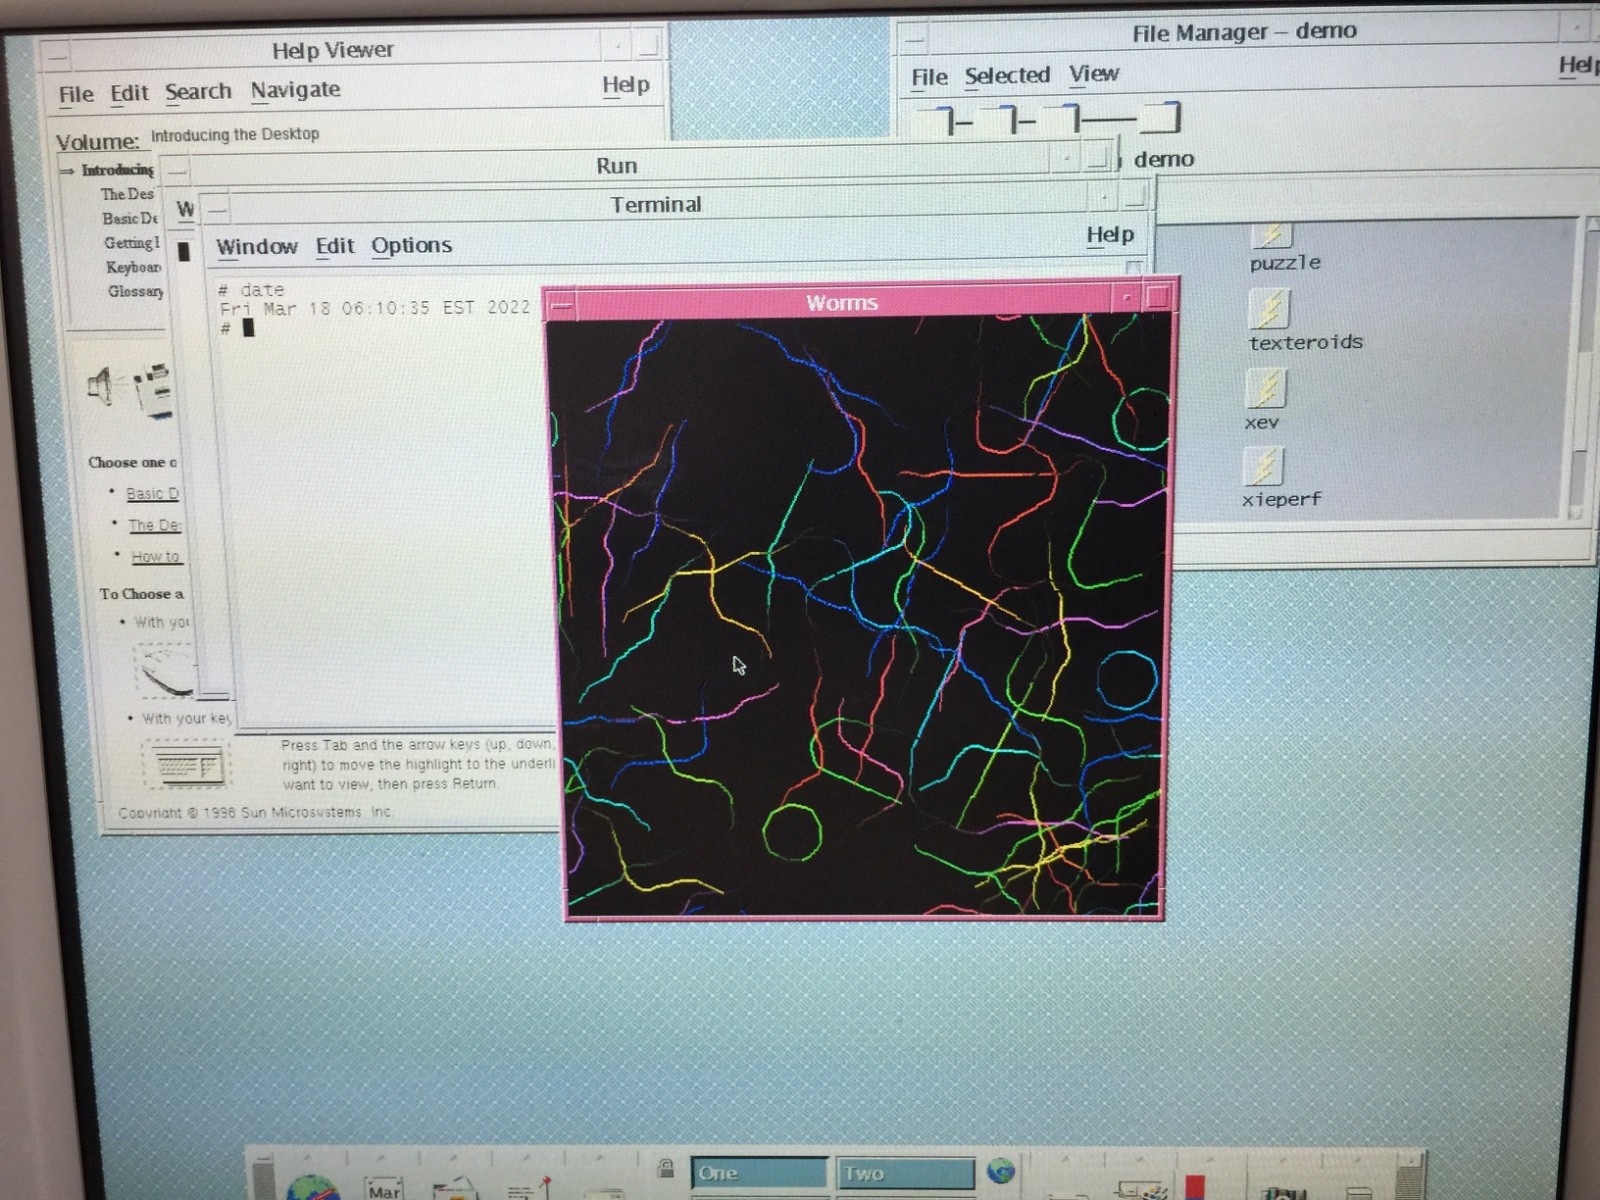Click the Terminal prompt line with the cursor
Screen dimensions: 1600x1200
point(238,328)
